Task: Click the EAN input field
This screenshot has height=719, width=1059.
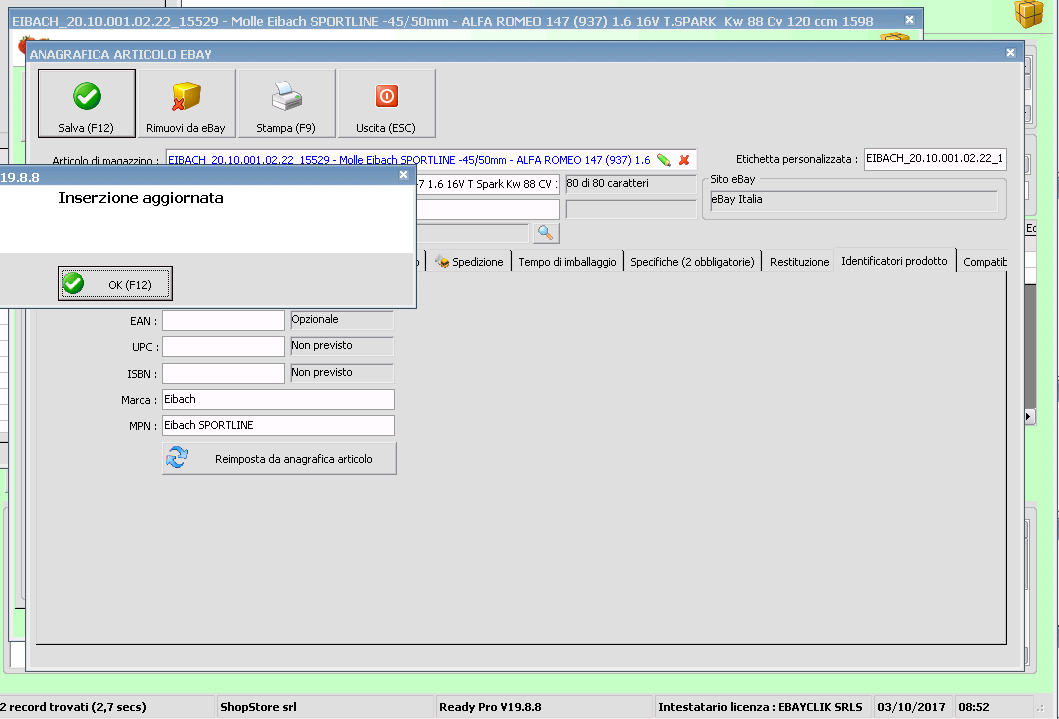Action: tap(224, 321)
